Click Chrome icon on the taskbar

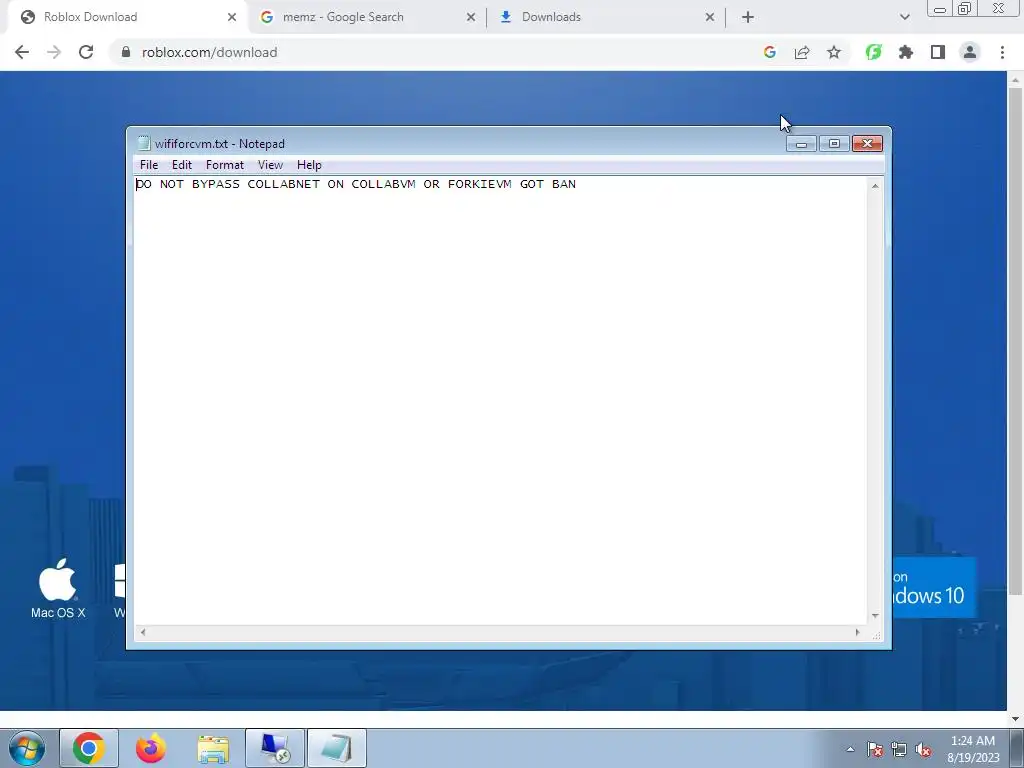pyautogui.click(x=89, y=748)
